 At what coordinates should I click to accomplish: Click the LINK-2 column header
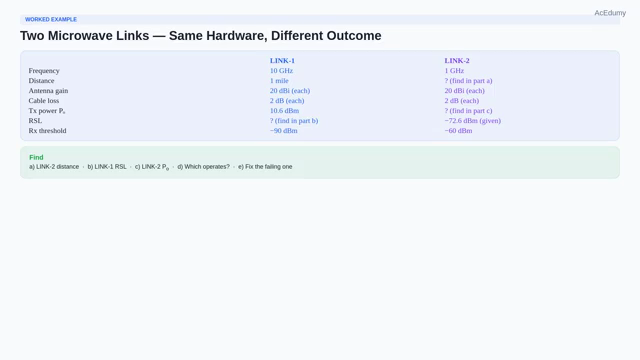(x=457, y=60)
